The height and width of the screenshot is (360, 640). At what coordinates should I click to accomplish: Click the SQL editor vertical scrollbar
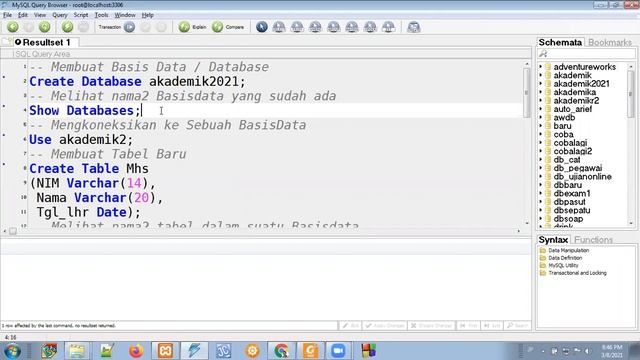coord(527,143)
